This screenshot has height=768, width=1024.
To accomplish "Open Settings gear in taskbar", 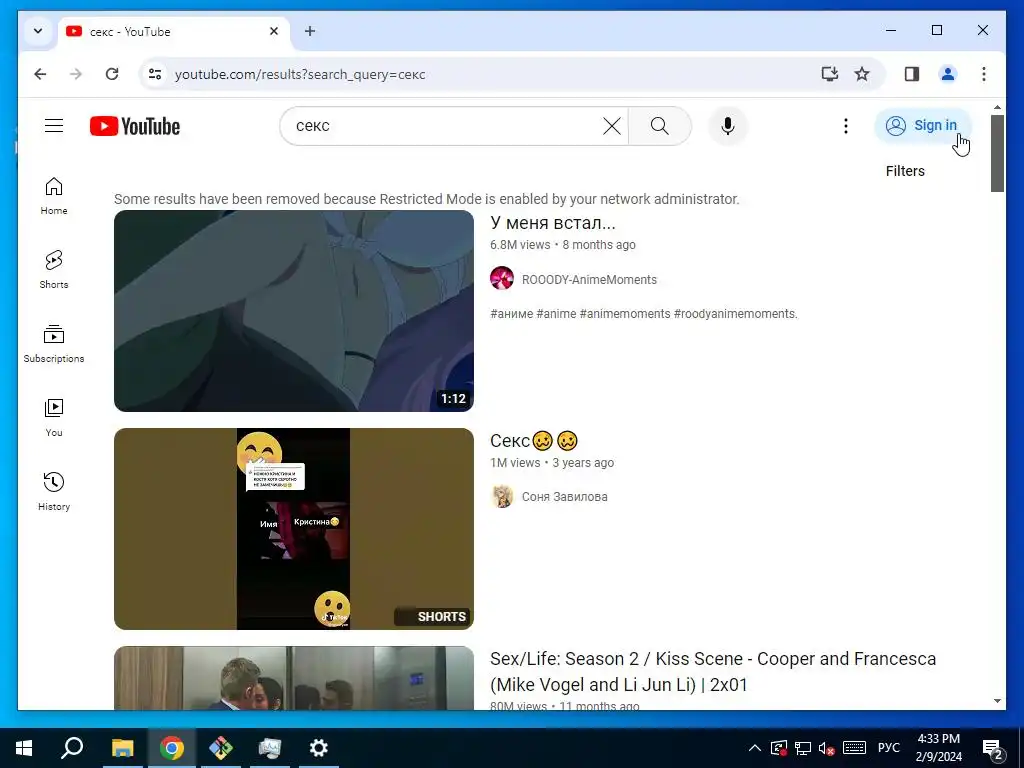I will point(318,748).
